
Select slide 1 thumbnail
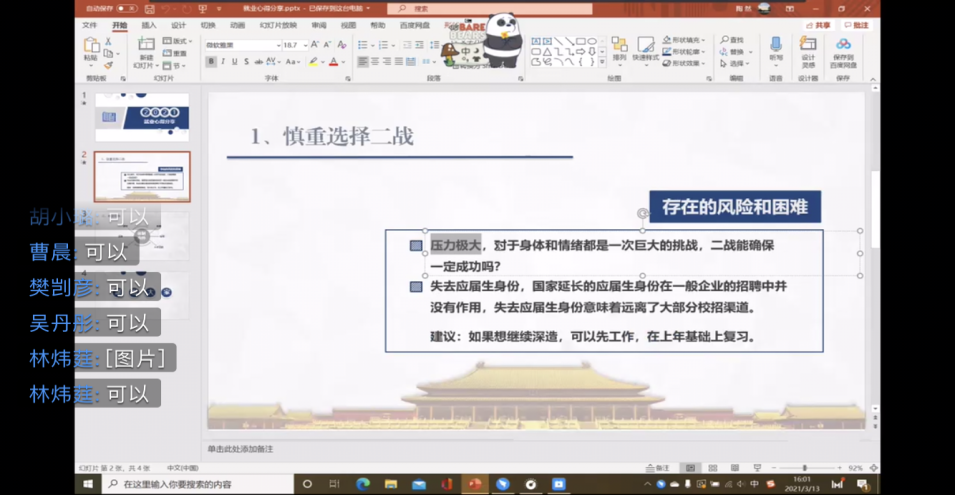coord(142,118)
